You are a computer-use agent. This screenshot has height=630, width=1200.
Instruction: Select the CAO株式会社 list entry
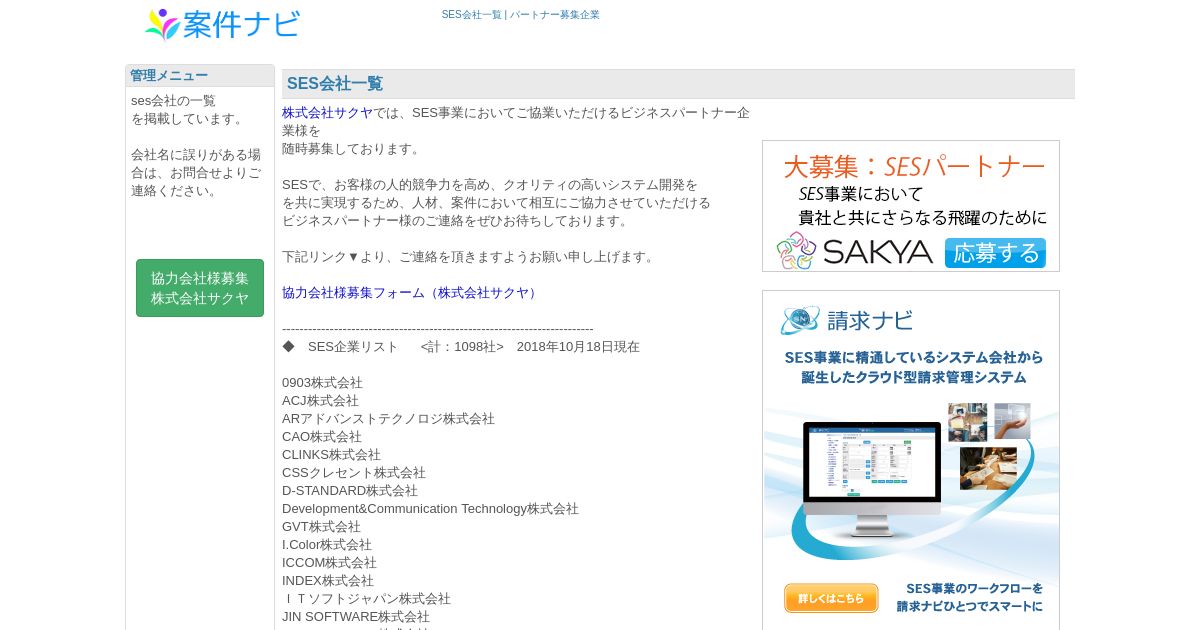pyautogui.click(x=322, y=437)
